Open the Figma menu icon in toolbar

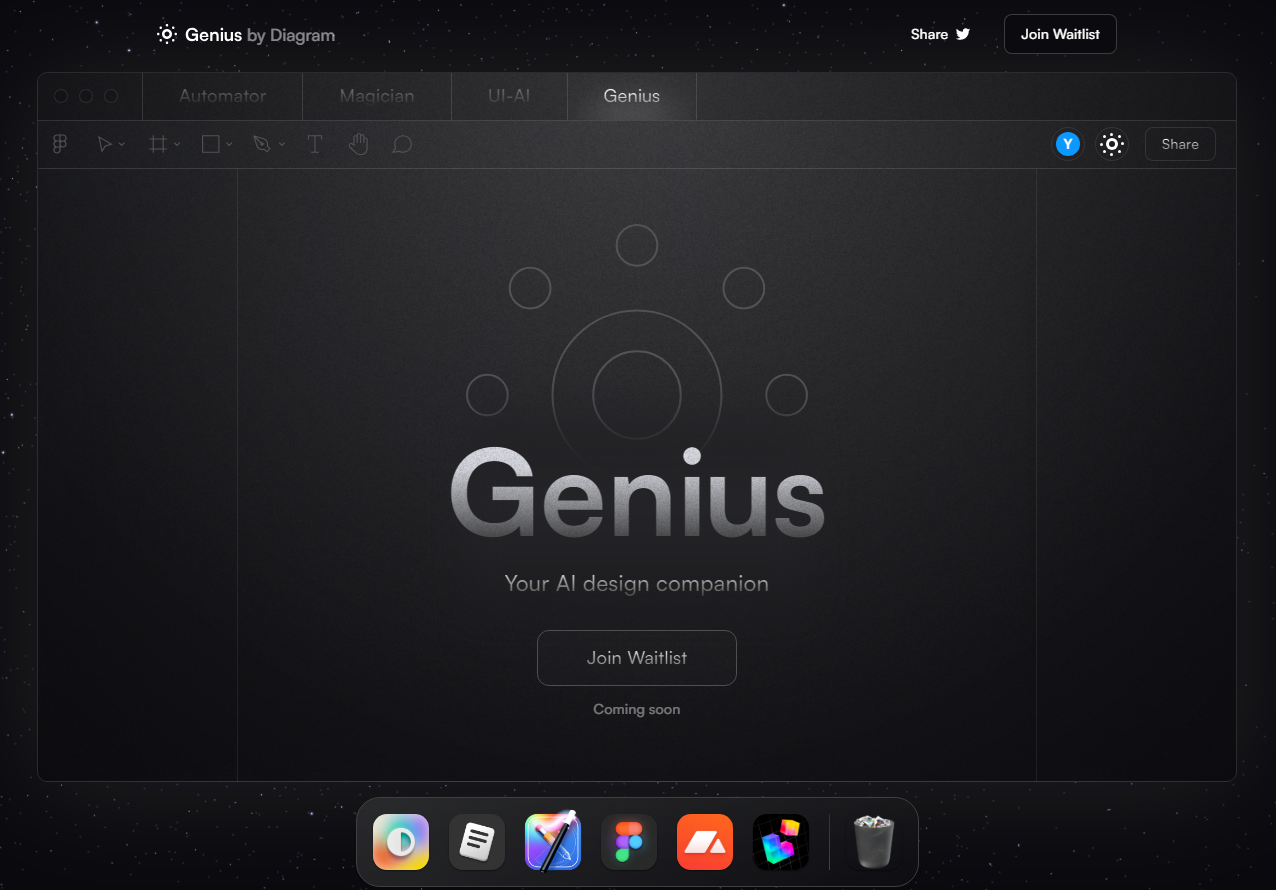coord(60,144)
